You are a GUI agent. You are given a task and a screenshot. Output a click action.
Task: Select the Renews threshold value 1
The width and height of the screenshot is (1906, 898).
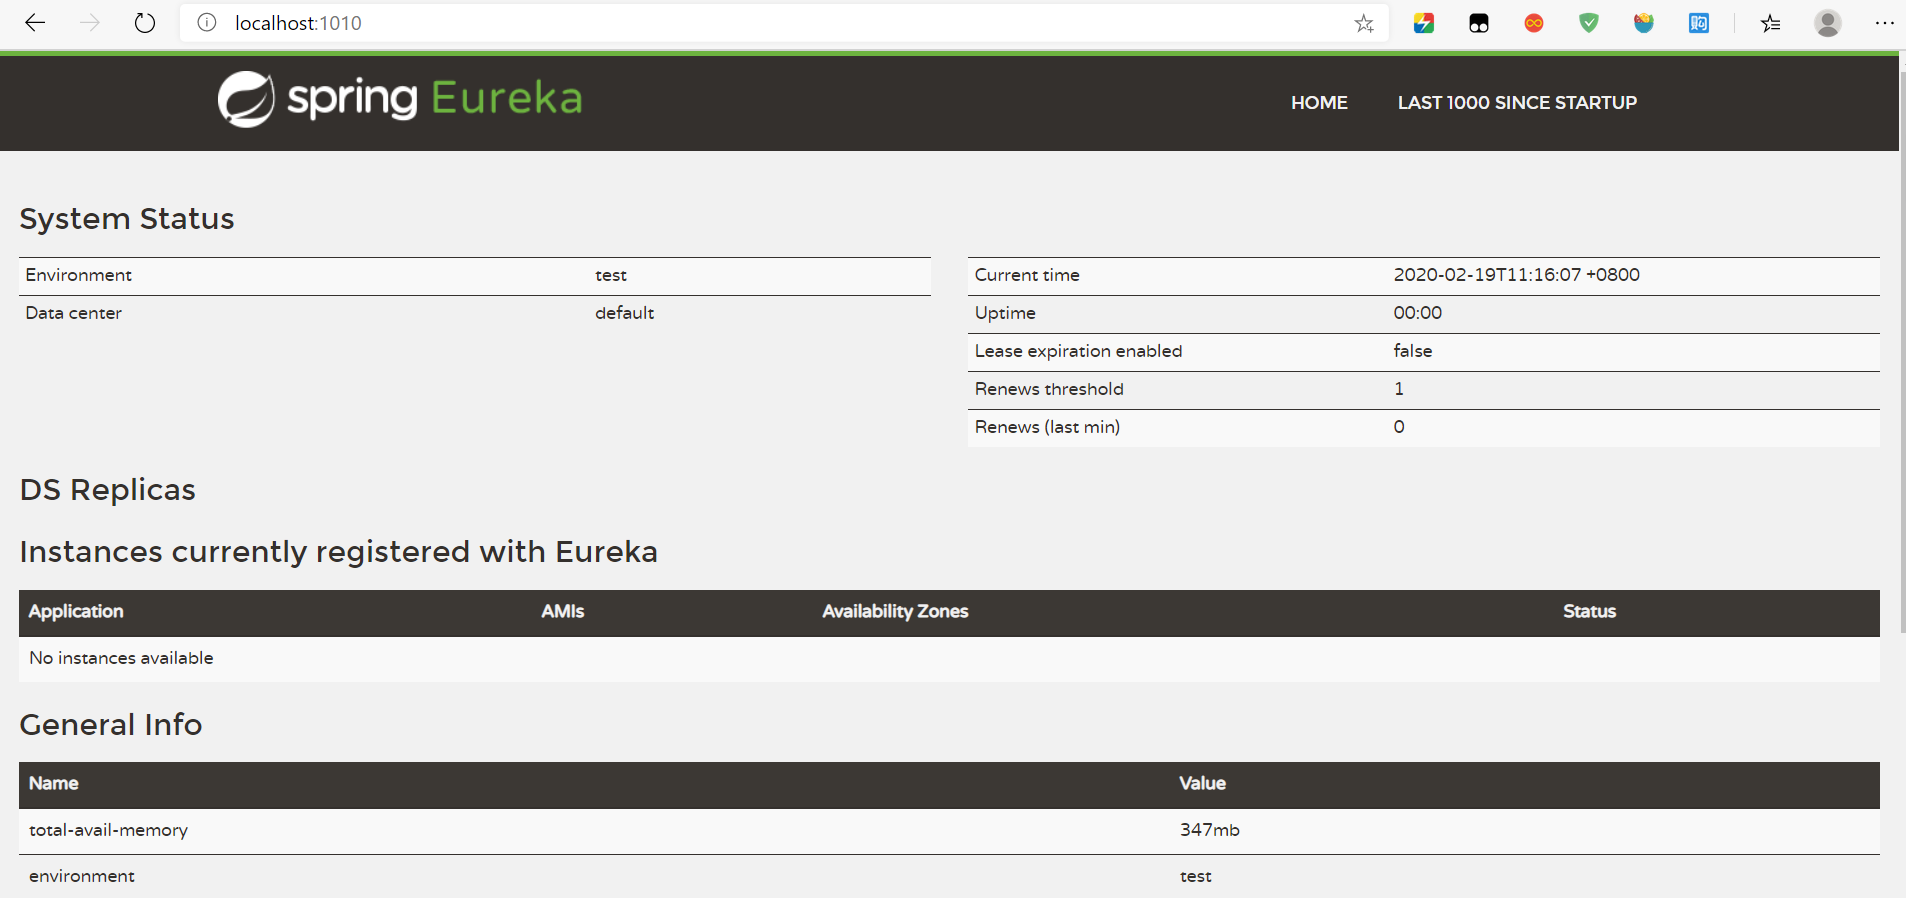tap(1399, 389)
